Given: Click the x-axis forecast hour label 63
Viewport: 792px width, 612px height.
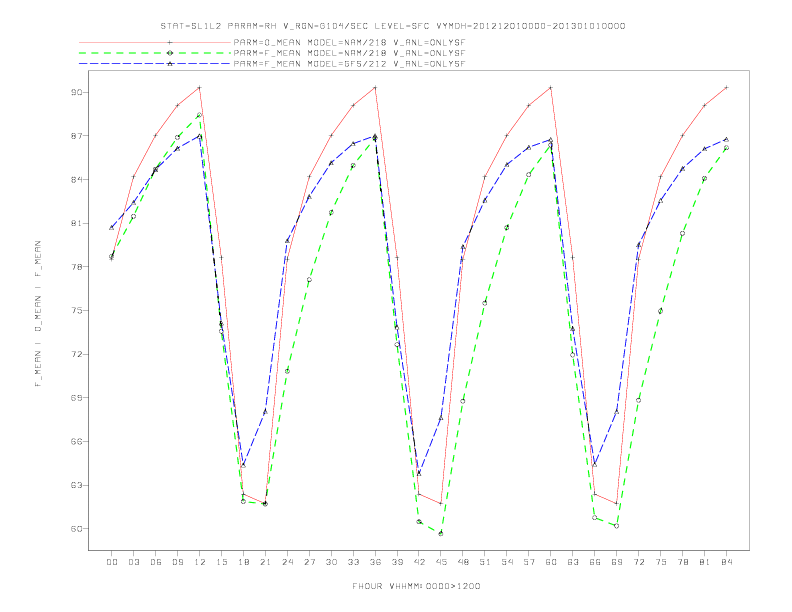Looking at the screenshot, I should tap(573, 562).
